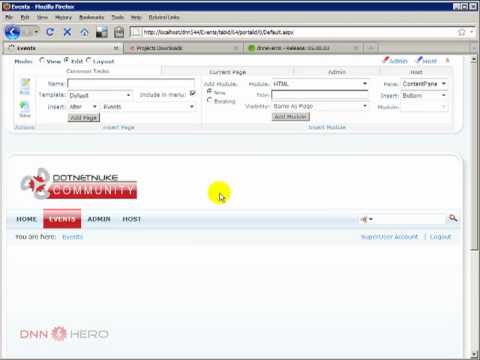
Task: Click the Add Page button
Action: (84, 118)
